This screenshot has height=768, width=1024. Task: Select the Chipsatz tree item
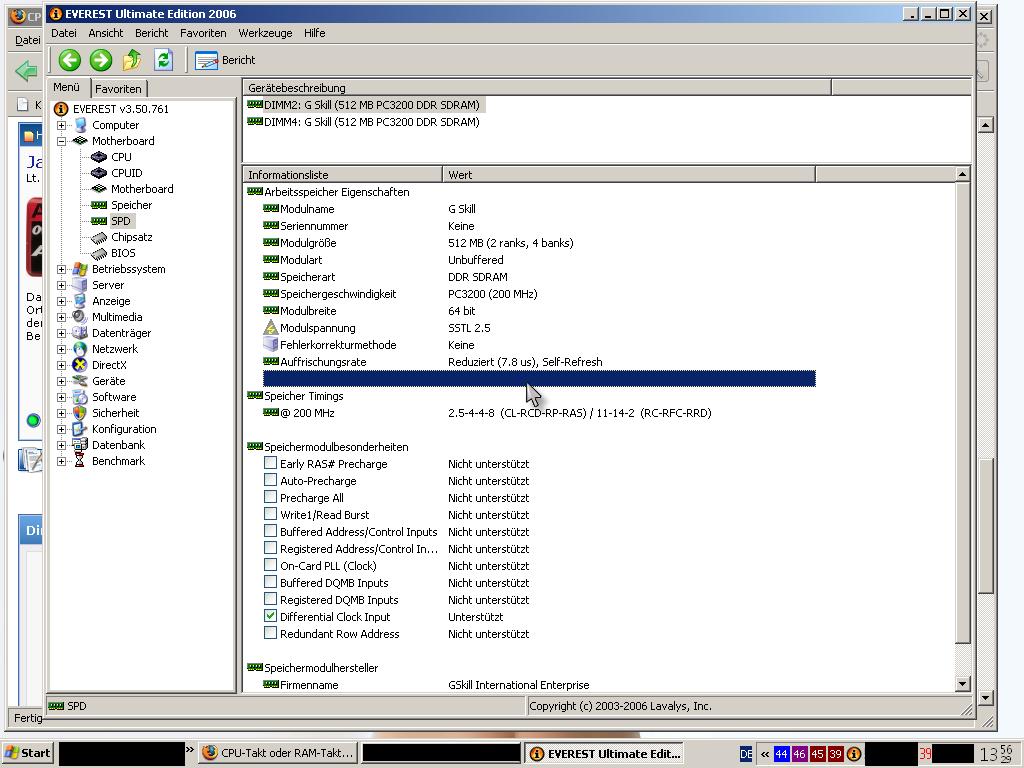click(131, 237)
